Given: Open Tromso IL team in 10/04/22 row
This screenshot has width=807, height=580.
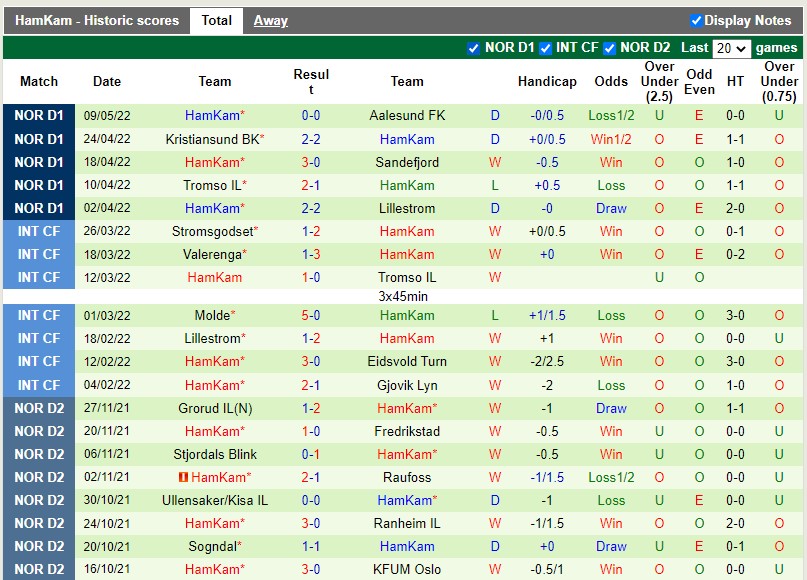Looking at the screenshot, I should point(213,185).
